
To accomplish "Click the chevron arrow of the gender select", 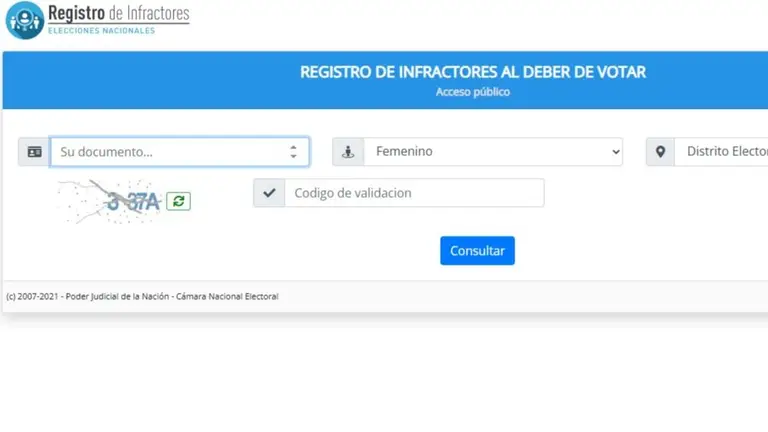I will tap(614, 152).
